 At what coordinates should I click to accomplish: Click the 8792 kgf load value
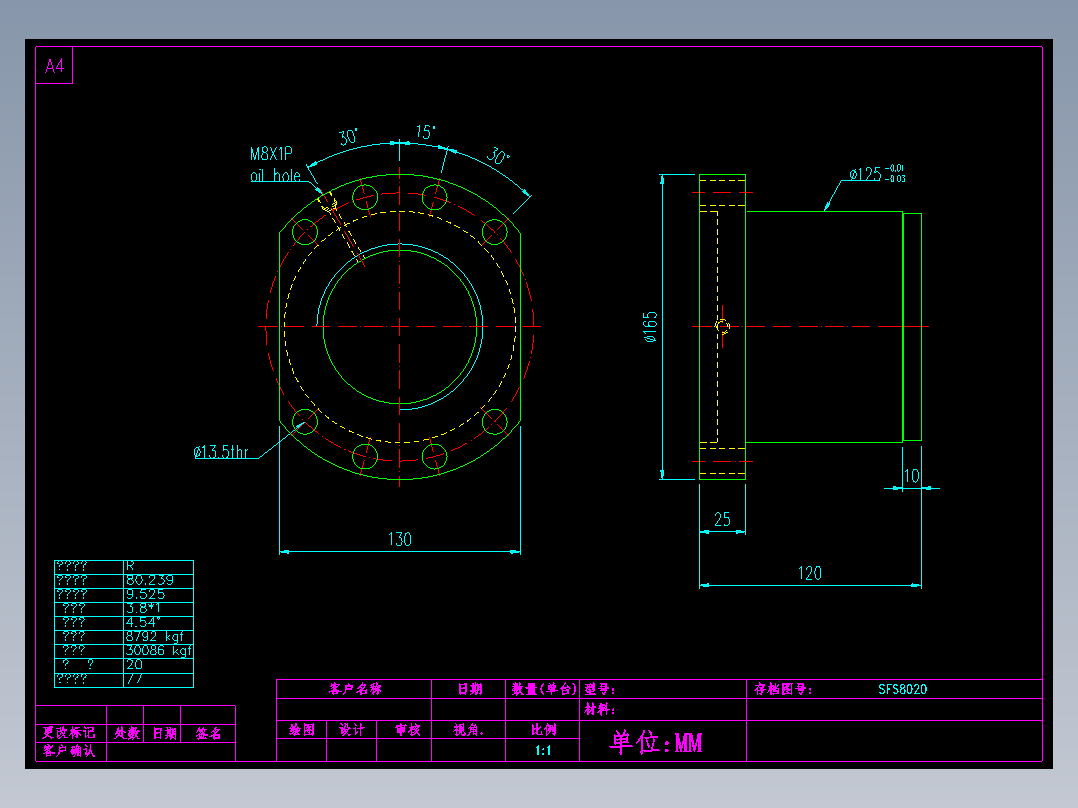point(155,637)
